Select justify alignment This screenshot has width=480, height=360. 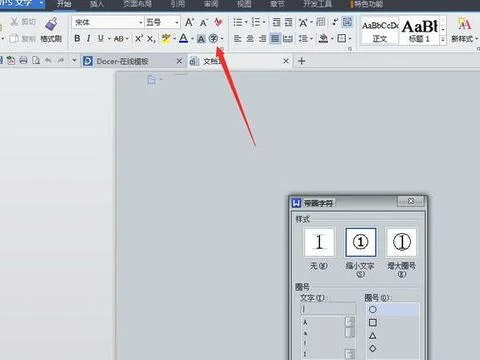tap(275, 39)
